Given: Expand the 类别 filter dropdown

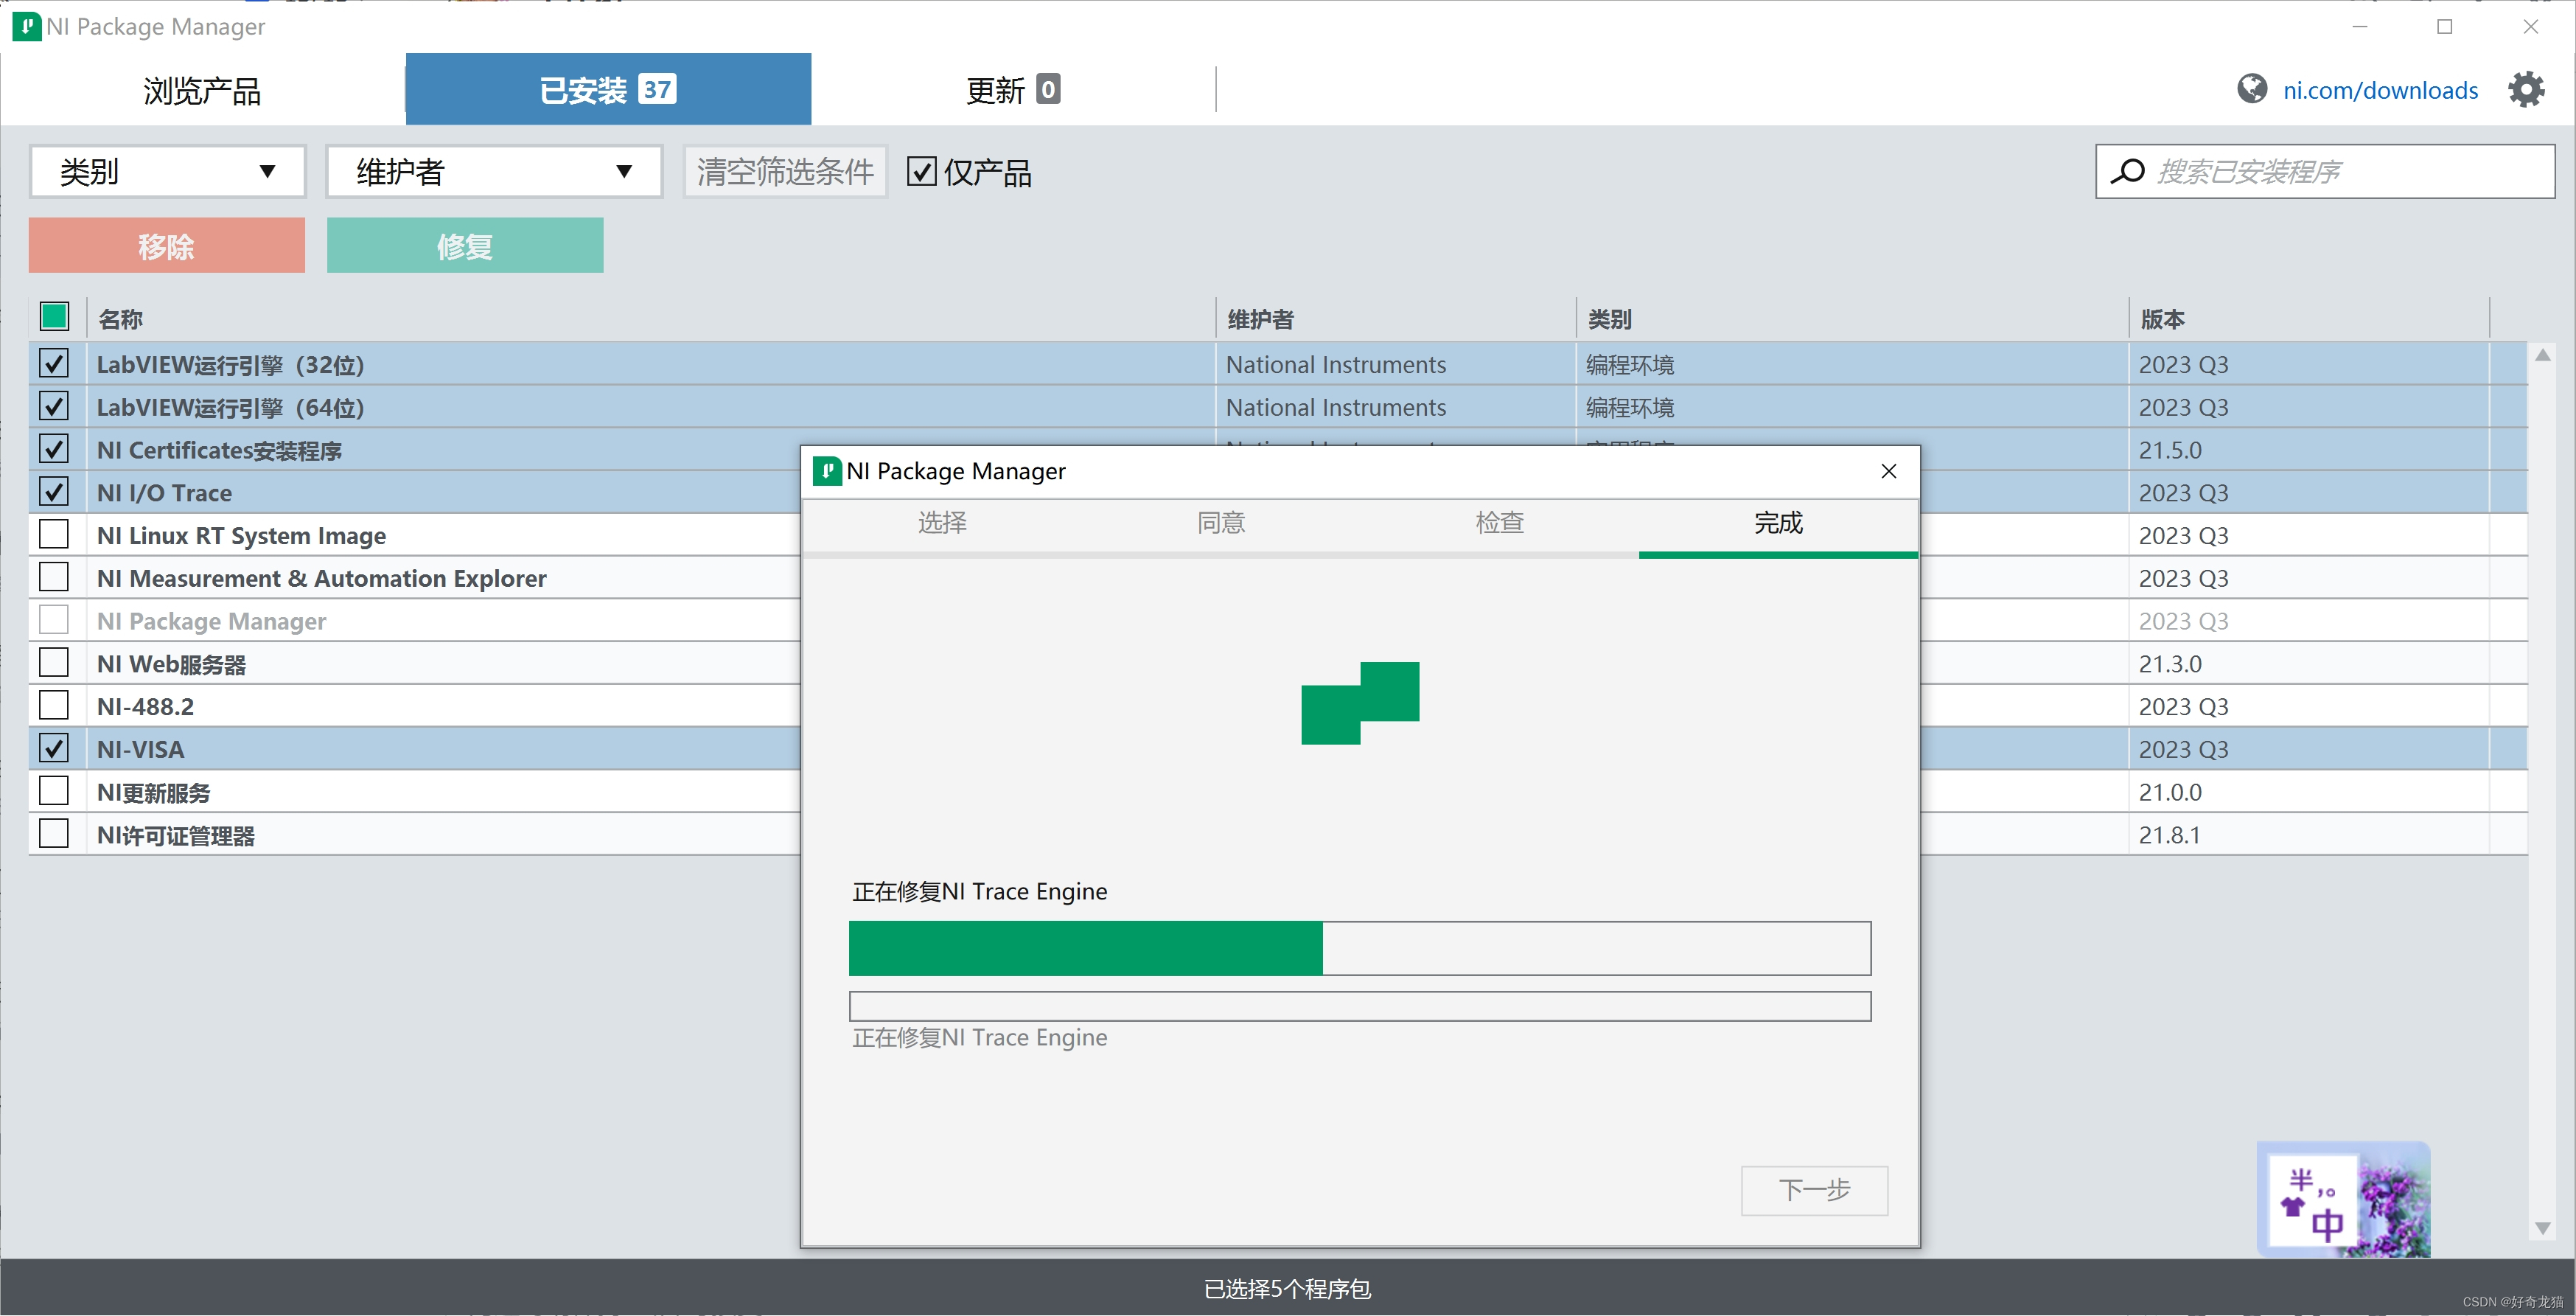Looking at the screenshot, I should pos(167,172).
